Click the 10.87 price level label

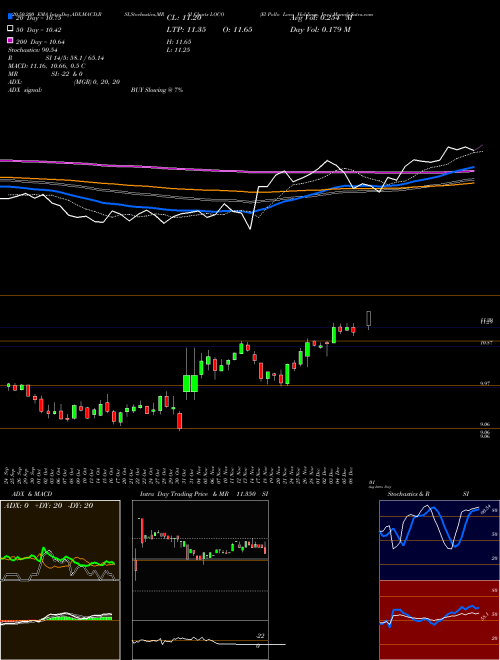click(x=486, y=343)
